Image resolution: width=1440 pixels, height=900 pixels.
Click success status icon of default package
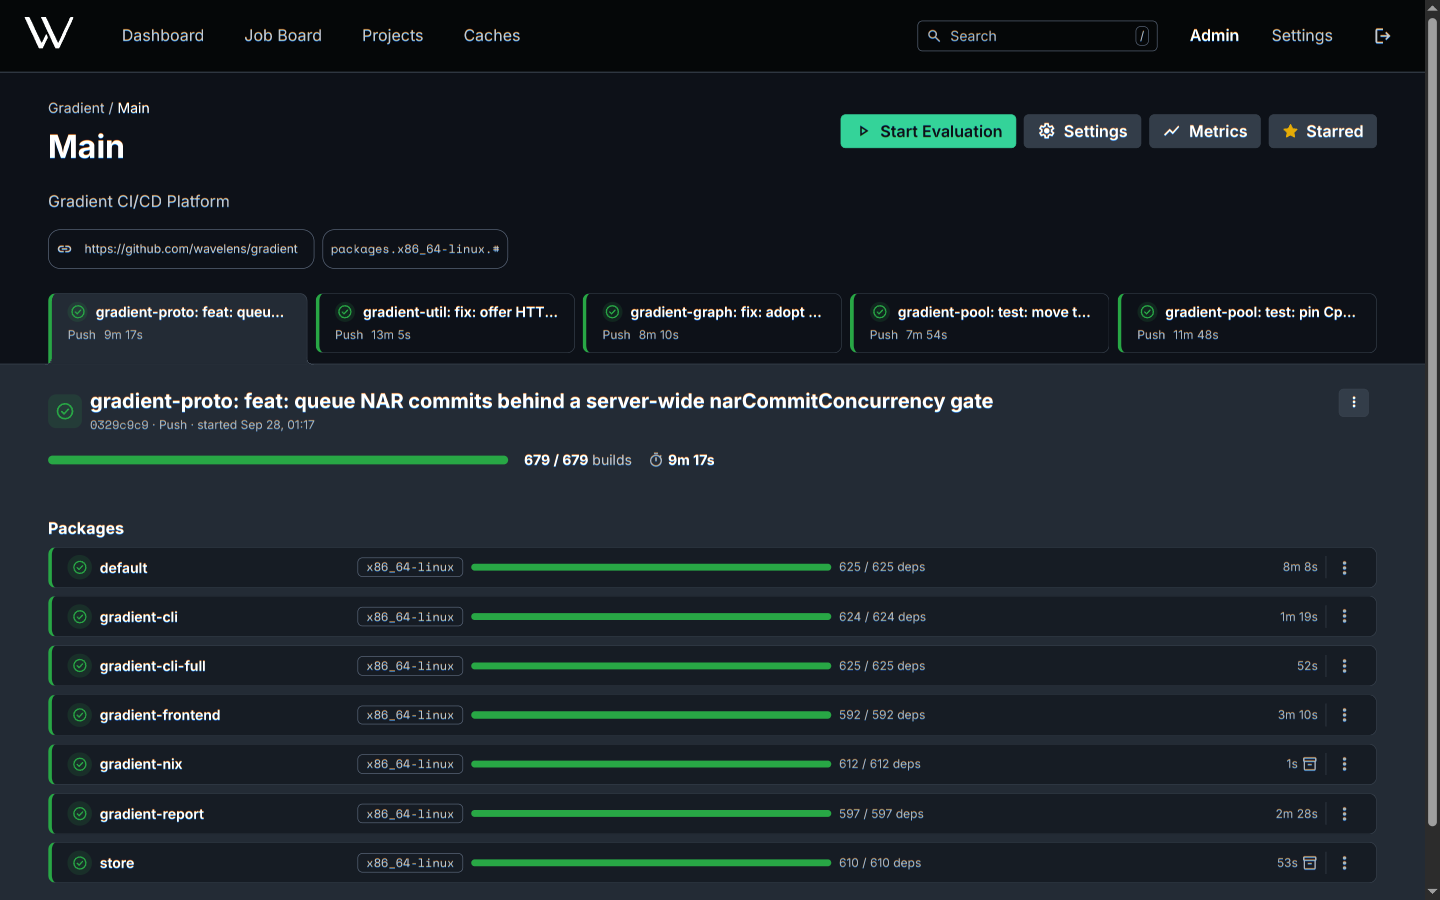tap(80, 568)
